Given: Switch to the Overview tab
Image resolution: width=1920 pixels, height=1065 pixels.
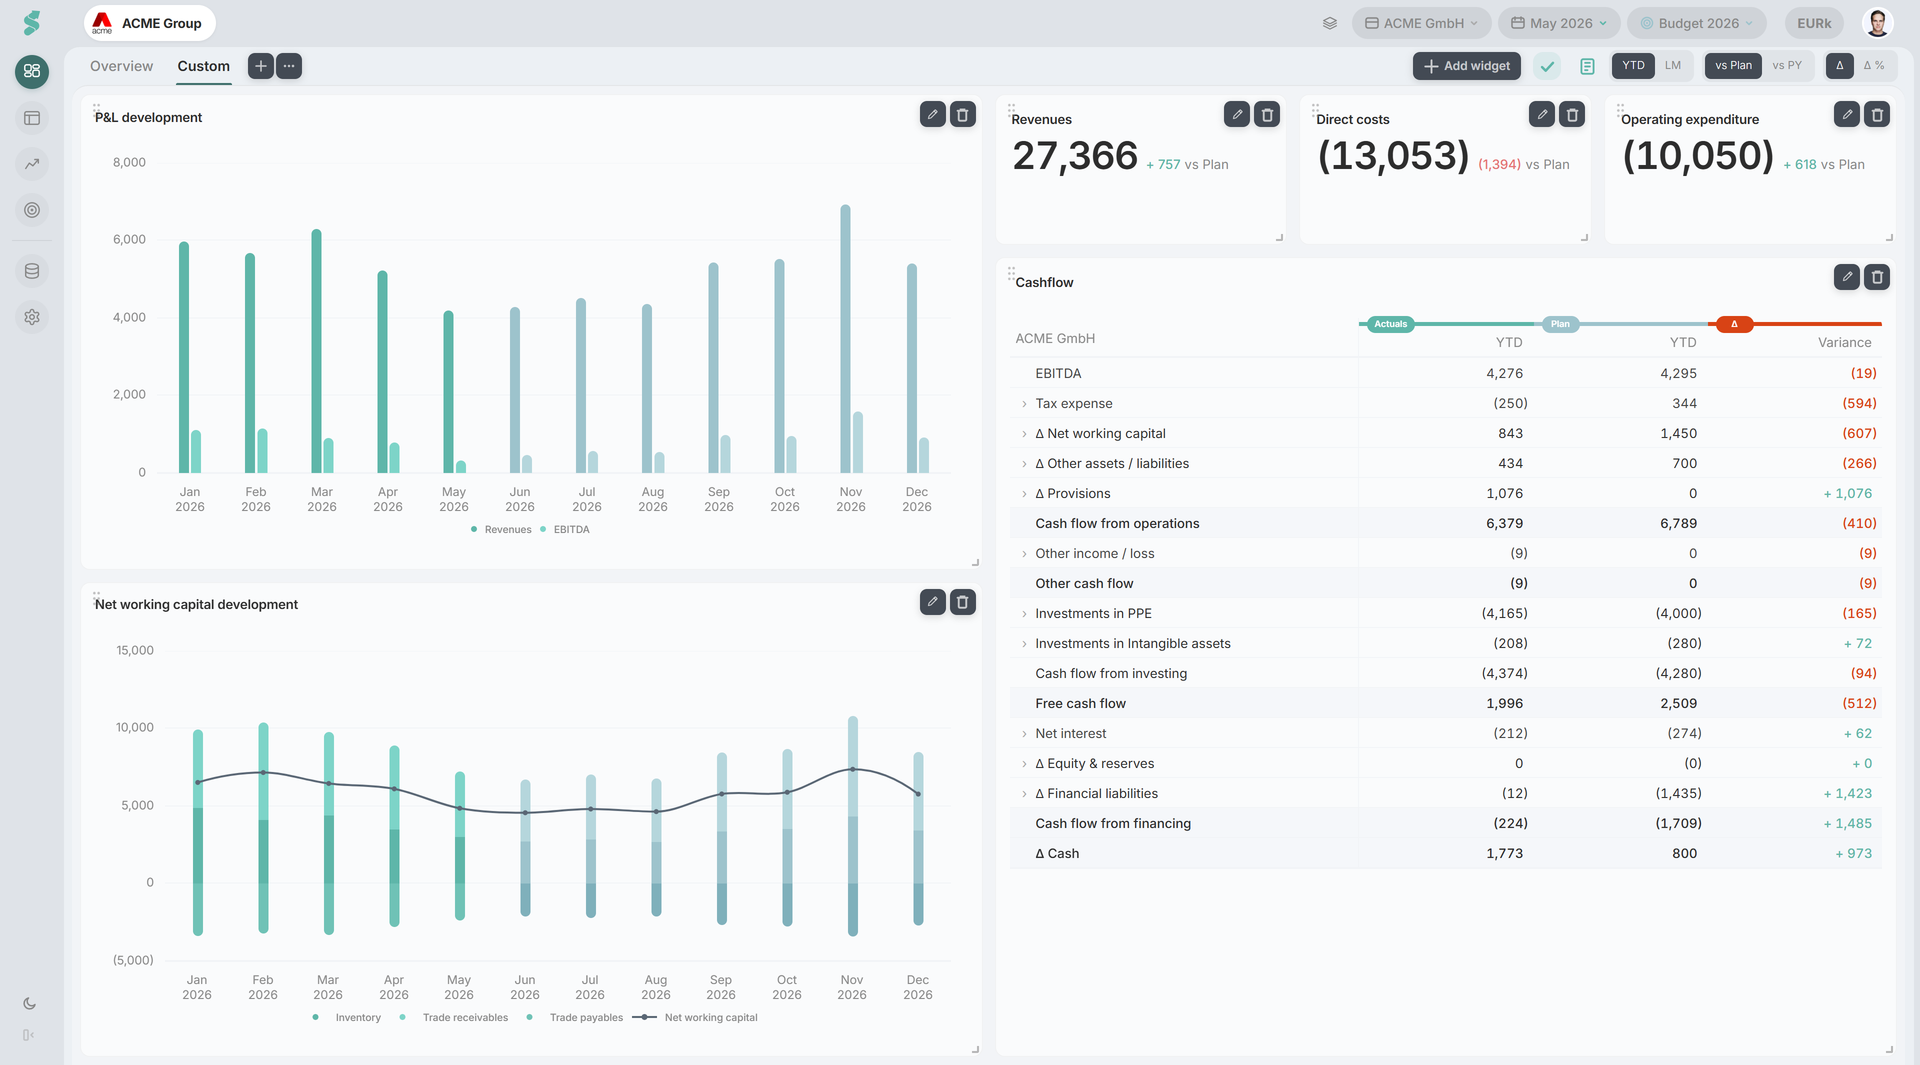Looking at the screenshot, I should click(121, 66).
